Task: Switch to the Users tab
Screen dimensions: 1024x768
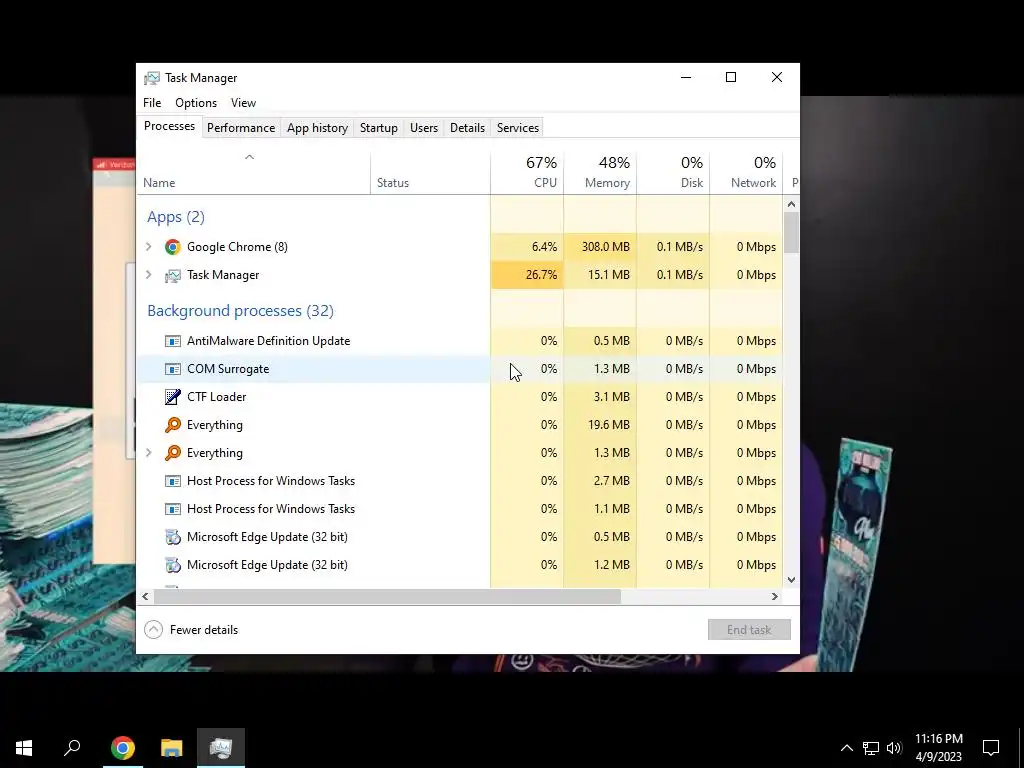Action: [424, 128]
